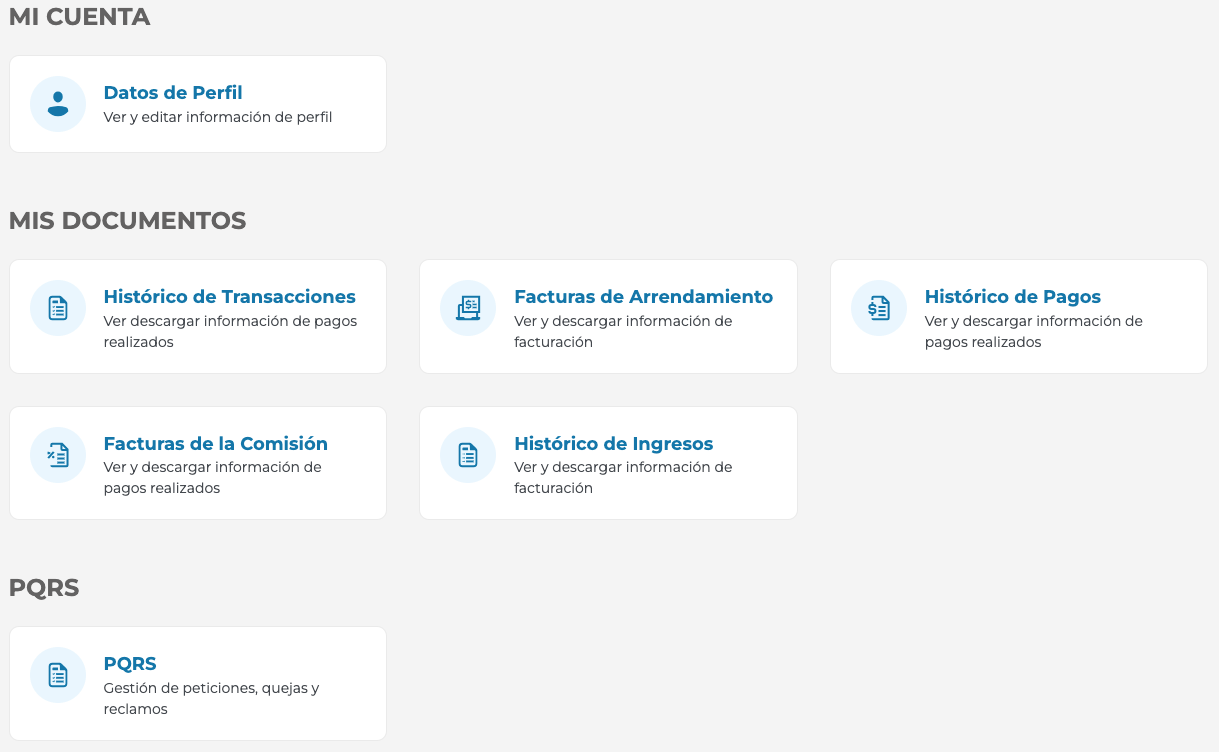Open the blue PQRS card title

(130, 664)
